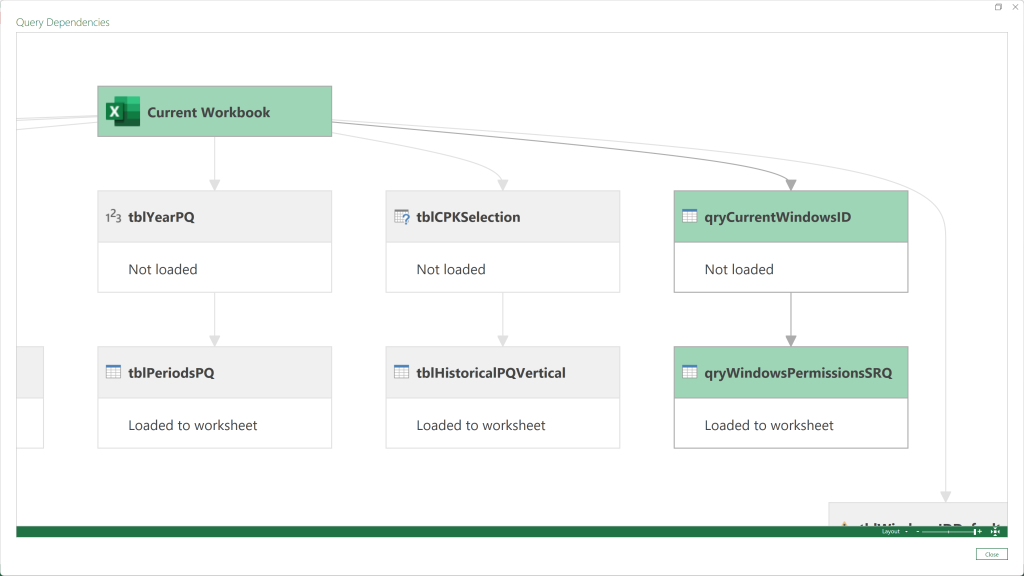
Task: Click the table icon of qryCurrentWindowsID
Action: [x=690, y=216]
